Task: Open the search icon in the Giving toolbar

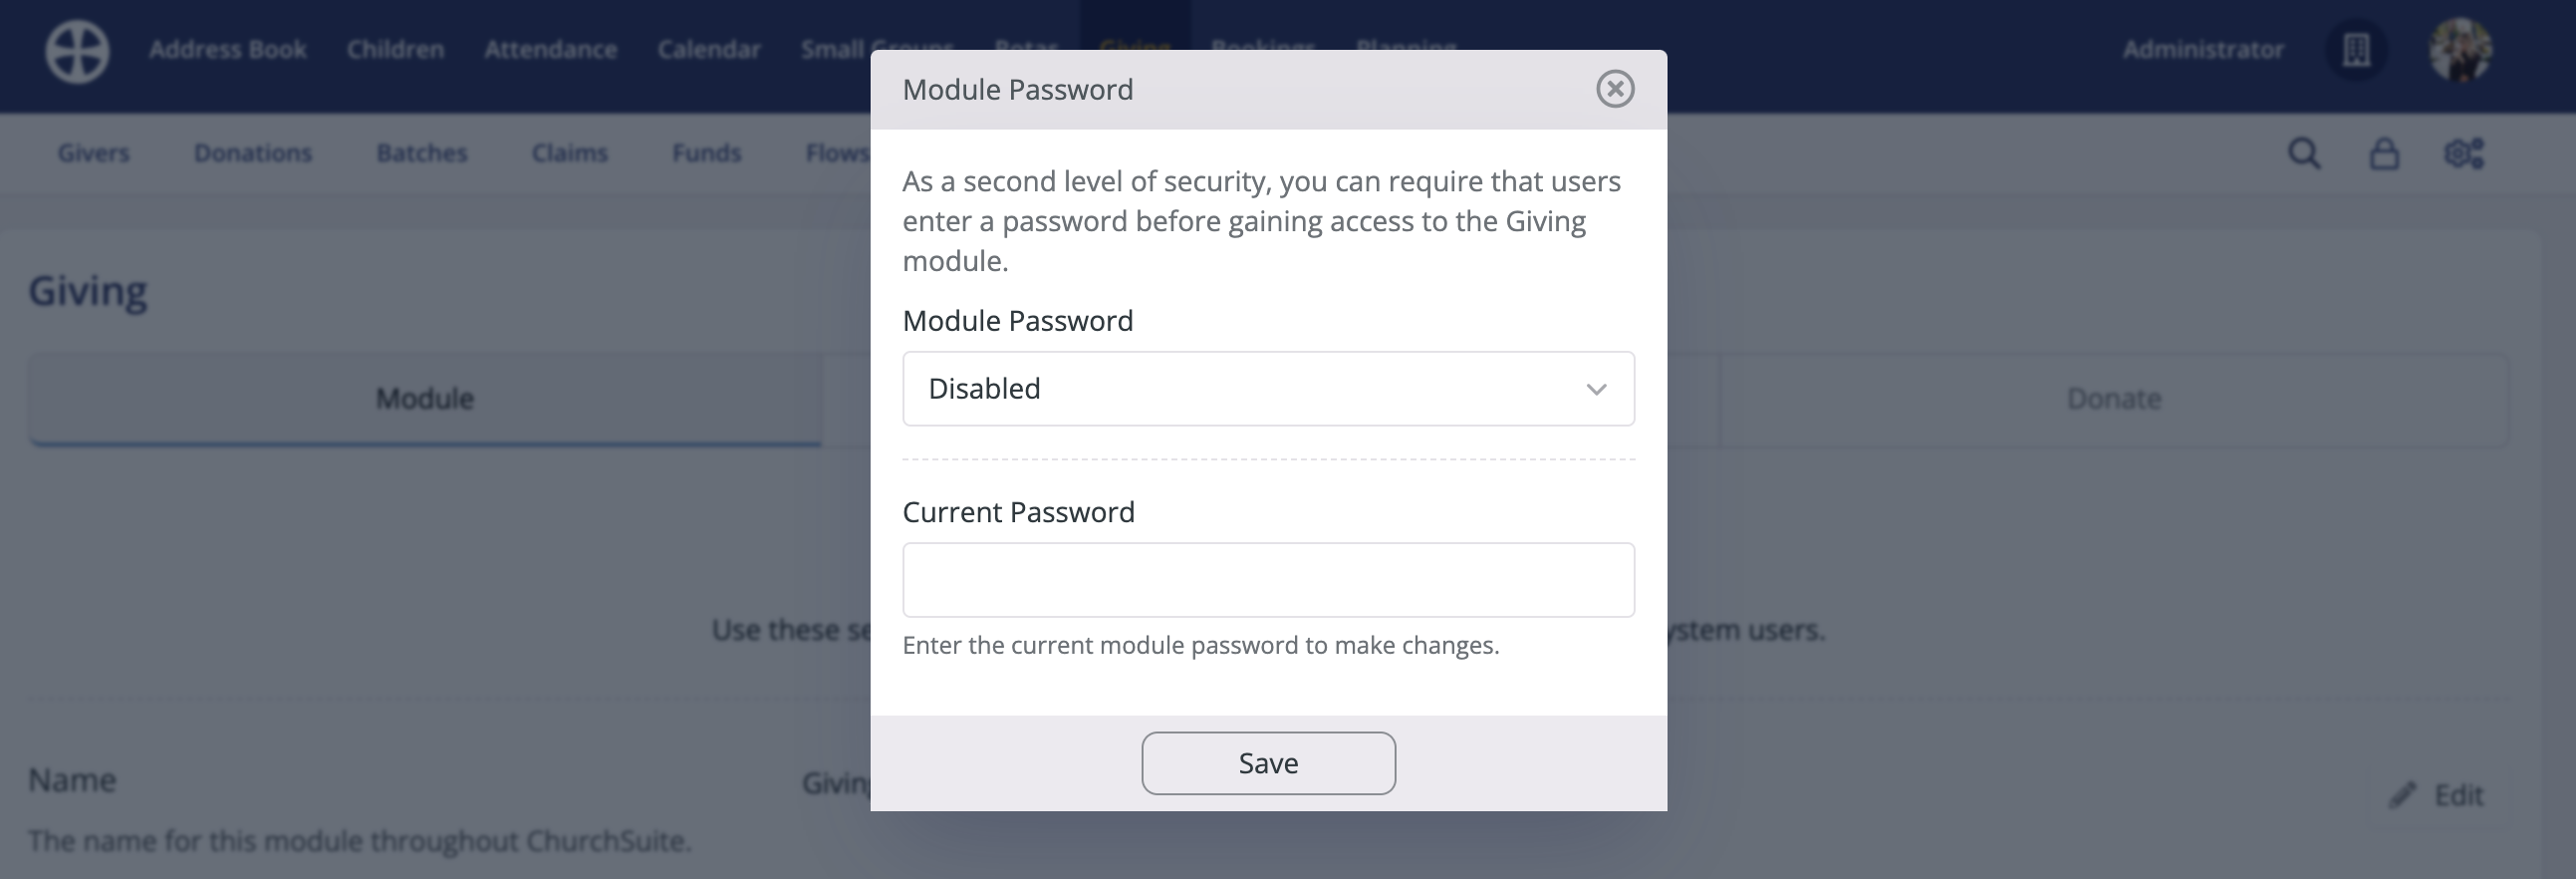Action: tap(2304, 153)
